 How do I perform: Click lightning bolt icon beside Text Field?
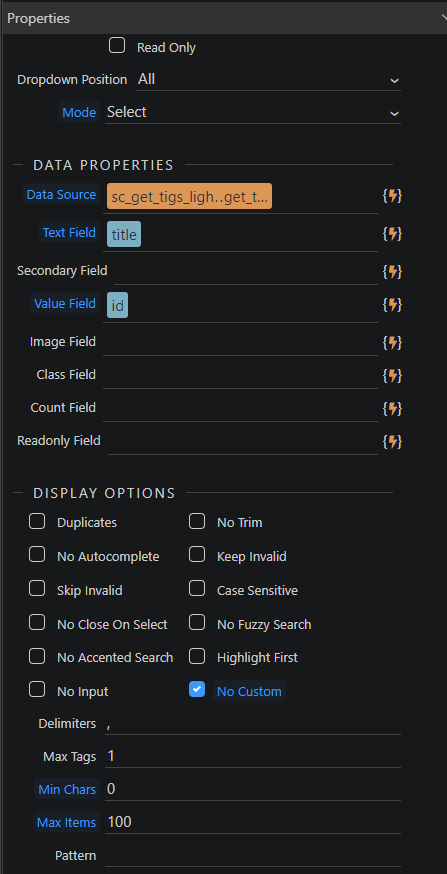pos(392,234)
